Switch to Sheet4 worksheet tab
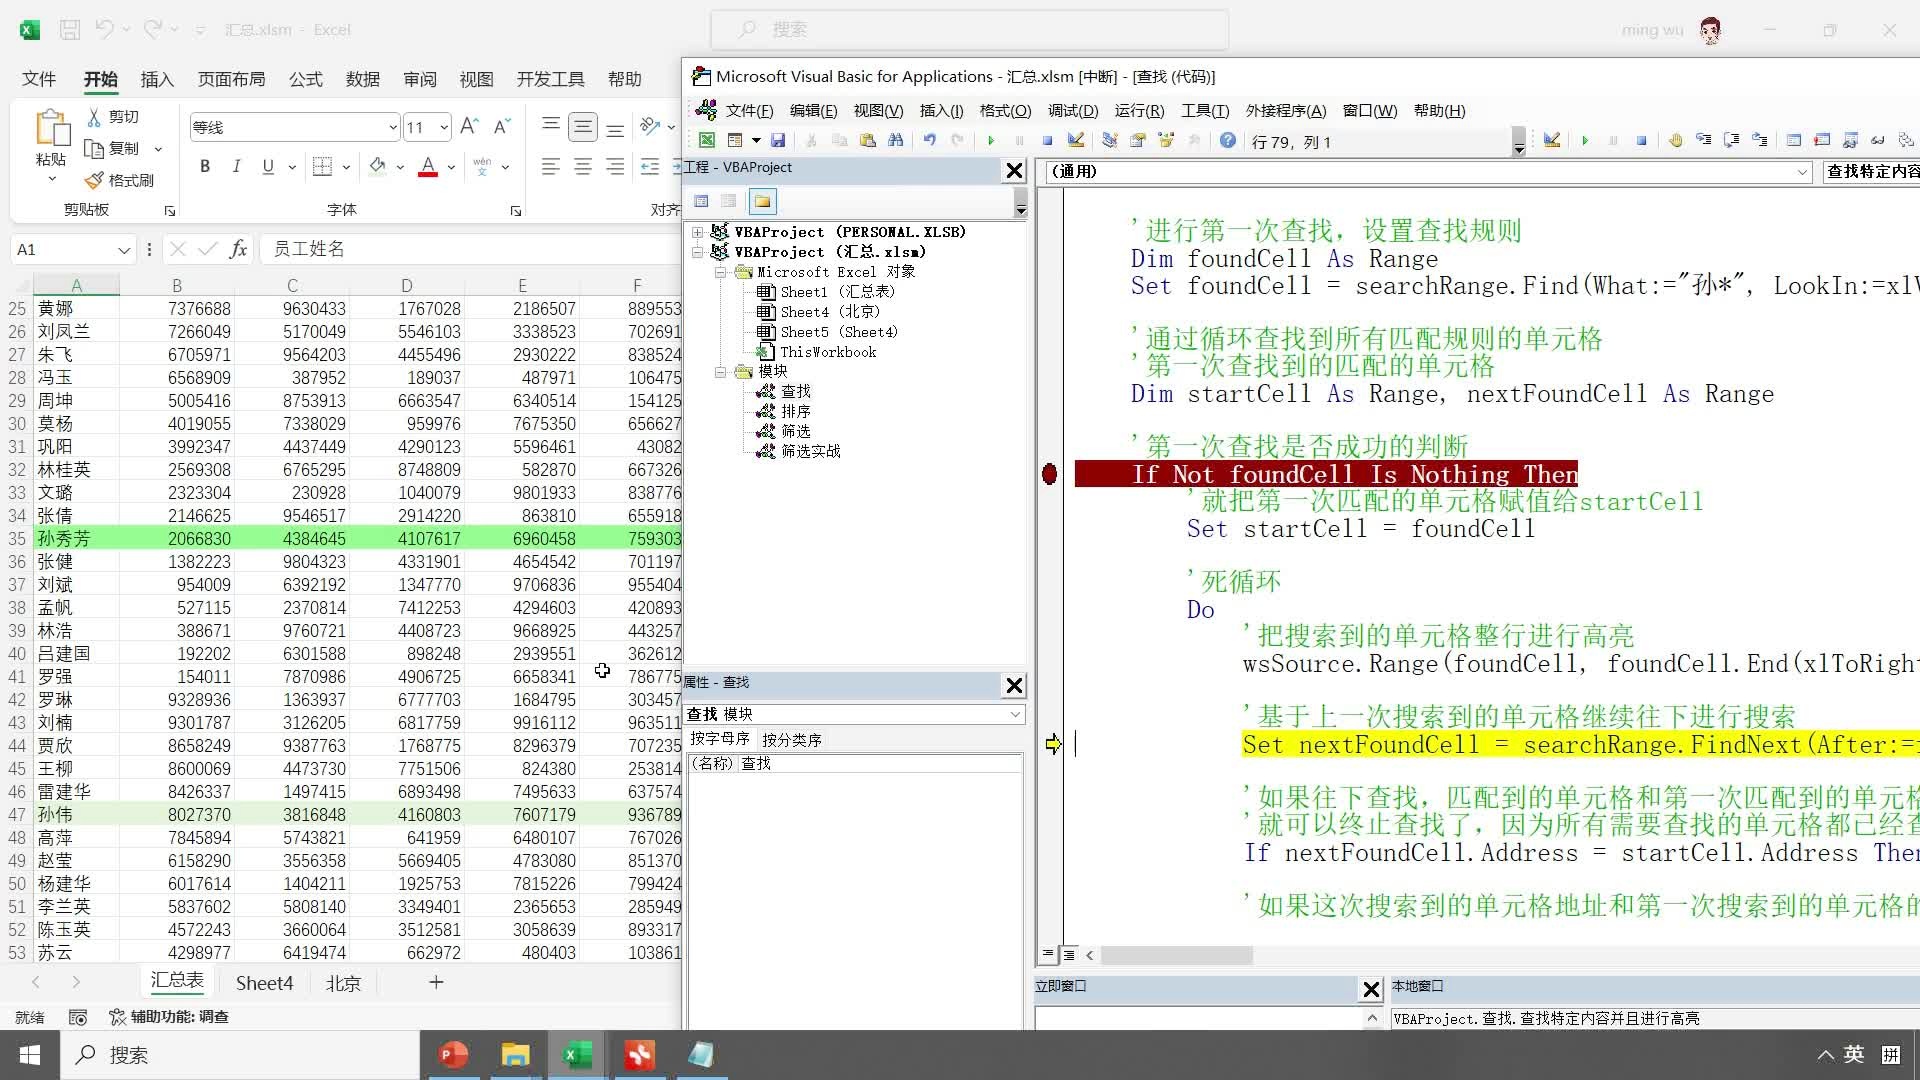The height and width of the screenshot is (1080, 1920). click(264, 983)
